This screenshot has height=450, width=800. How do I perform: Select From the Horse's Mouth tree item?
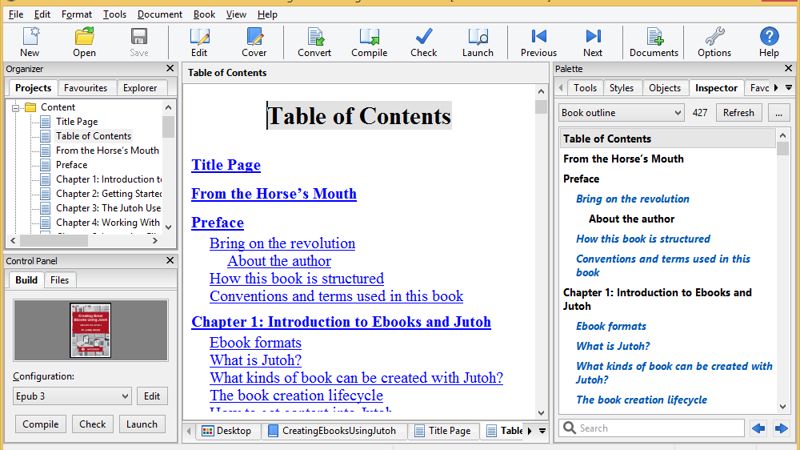(107, 151)
